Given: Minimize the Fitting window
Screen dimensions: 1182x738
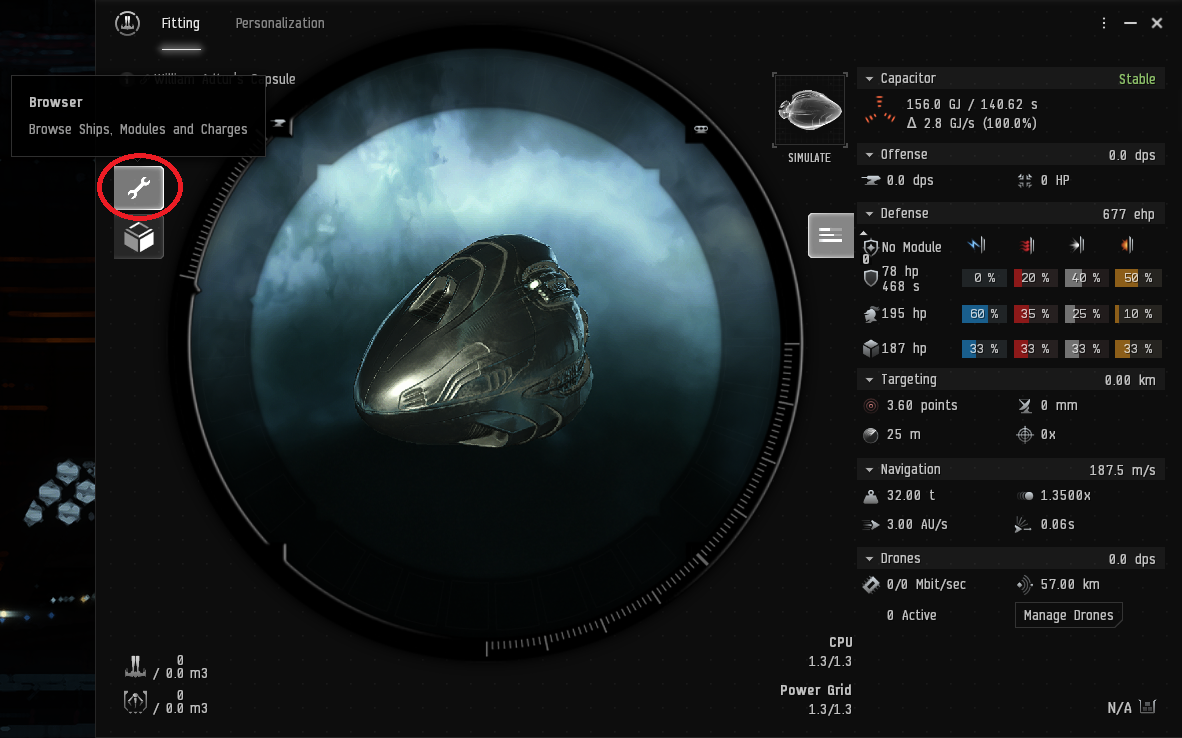Looking at the screenshot, I should pyautogui.click(x=1130, y=23).
